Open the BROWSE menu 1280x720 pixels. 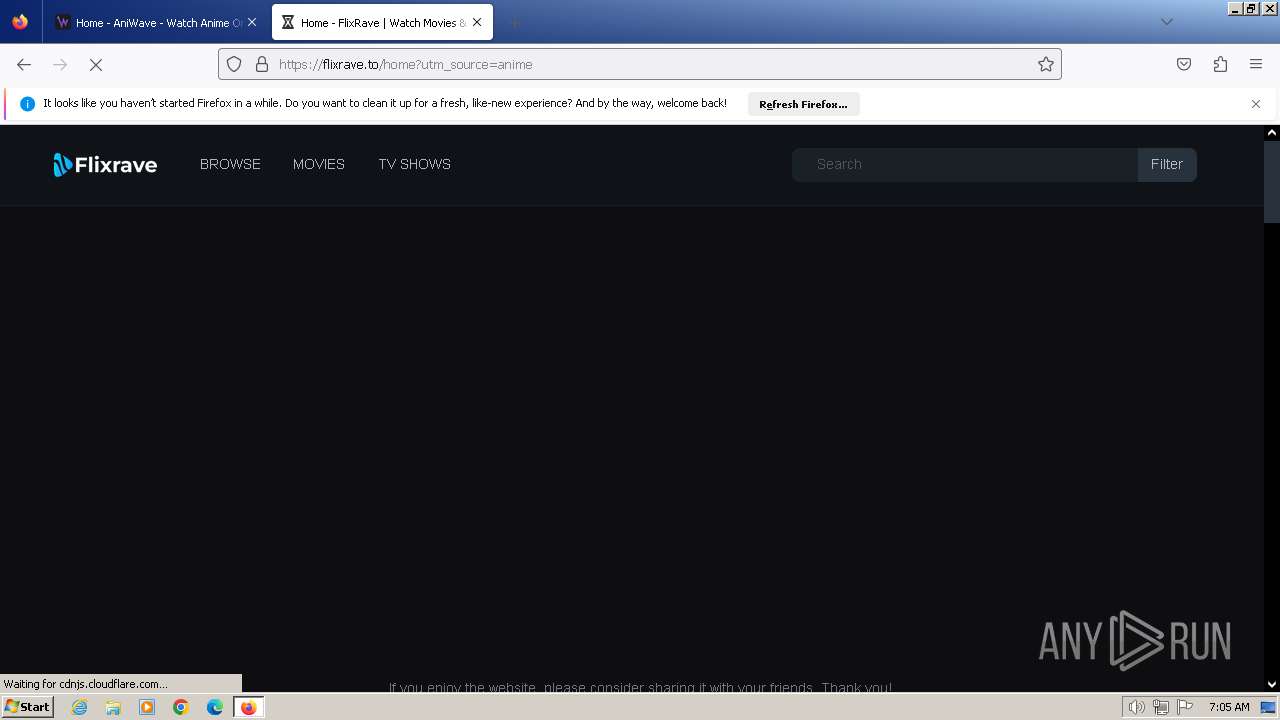(x=230, y=164)
